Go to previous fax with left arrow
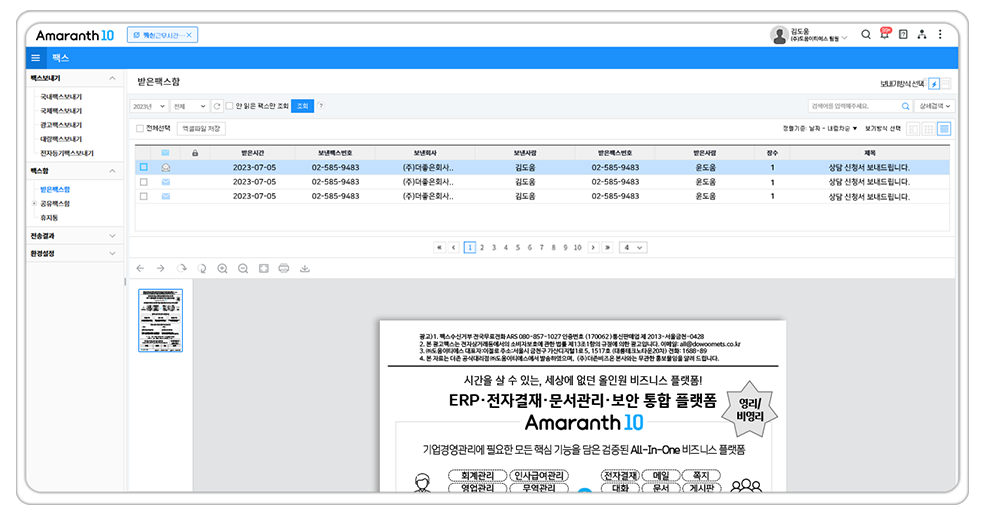The width and height of the screenshot is (984, 517). [140, 269]
